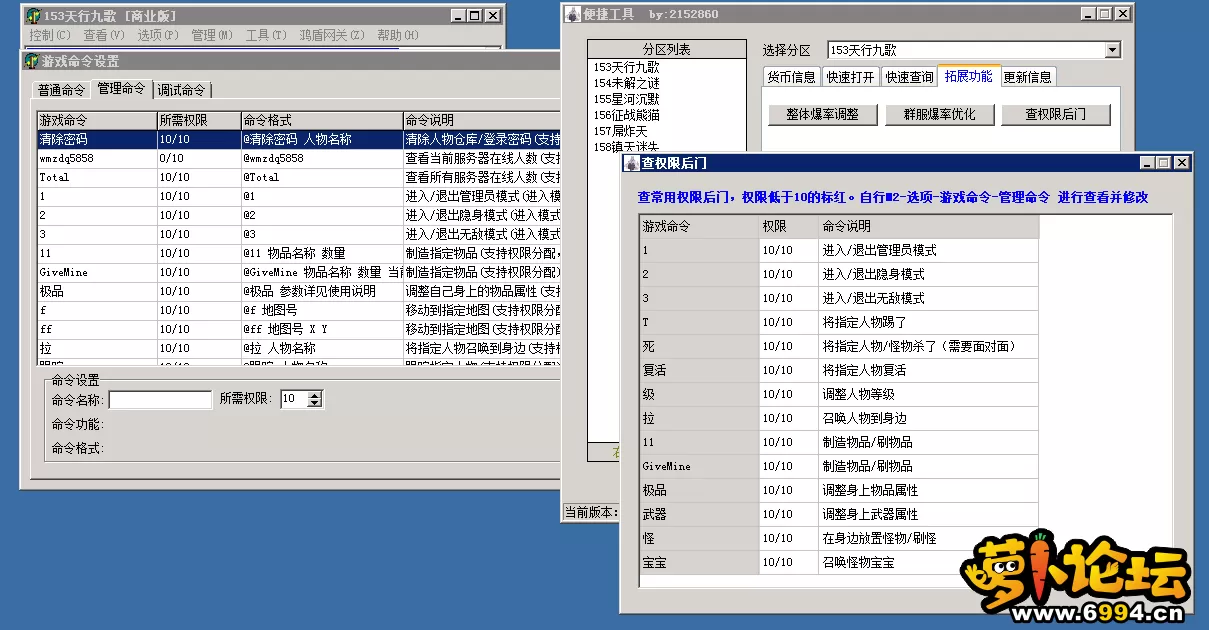Click 游戏命令 header in 游戏命令设置 window
Screen dimensions: 1209x630
coord(96,120)
